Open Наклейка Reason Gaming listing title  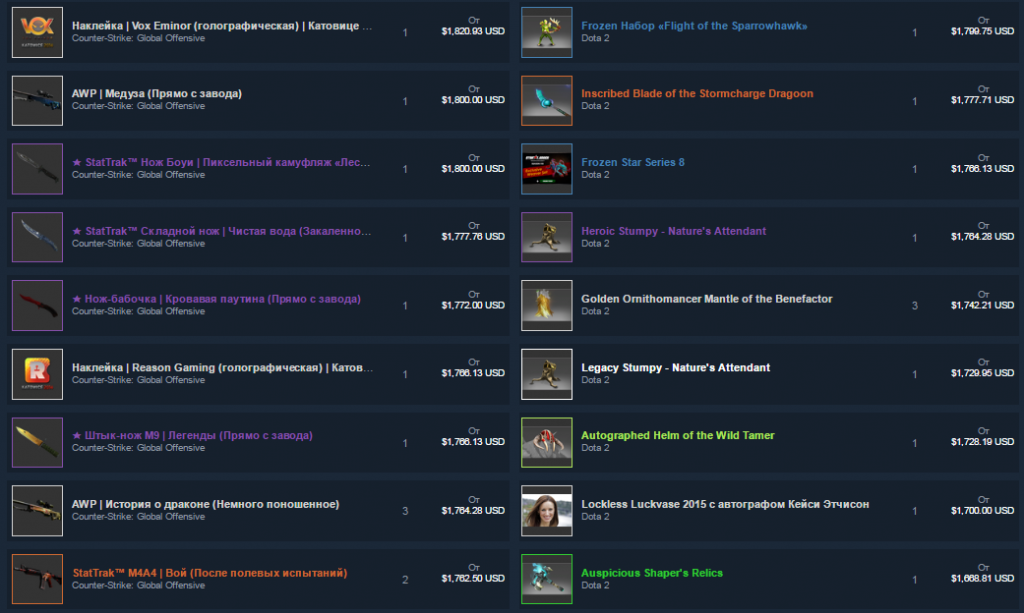click(x=223, y=368)
